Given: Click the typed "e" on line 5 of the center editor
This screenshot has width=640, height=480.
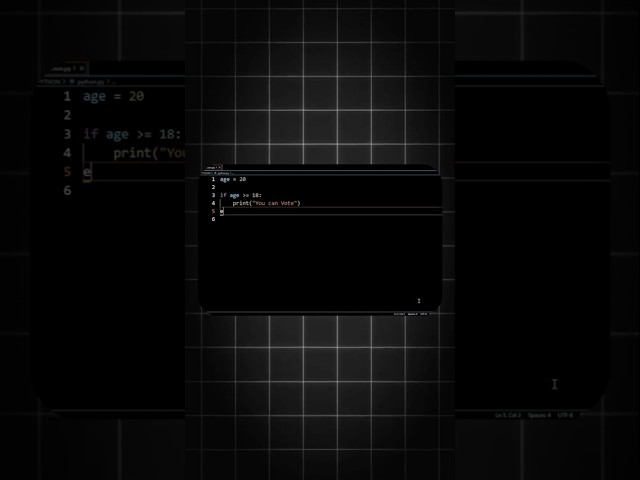Looking at the screenshot, I should point(222,211).
